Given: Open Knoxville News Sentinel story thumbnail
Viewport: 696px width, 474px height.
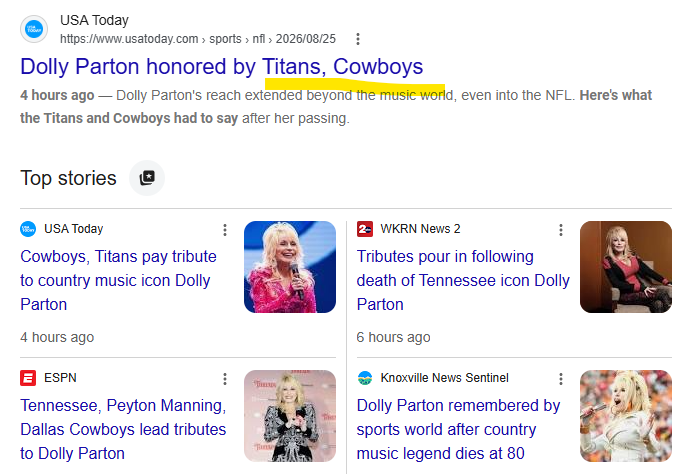Looking at the screenshot, I should (x=626, y=416).
